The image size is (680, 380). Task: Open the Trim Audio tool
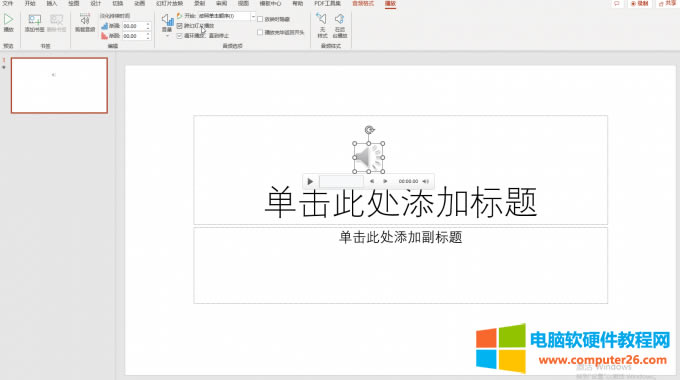(x=85, y=19)
